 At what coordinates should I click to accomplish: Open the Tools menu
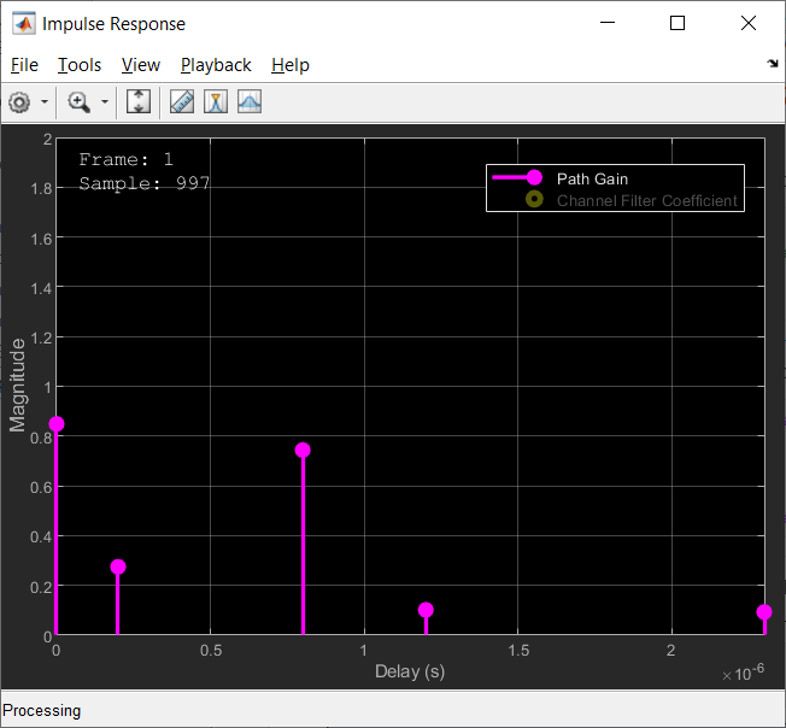pos(79,65)
